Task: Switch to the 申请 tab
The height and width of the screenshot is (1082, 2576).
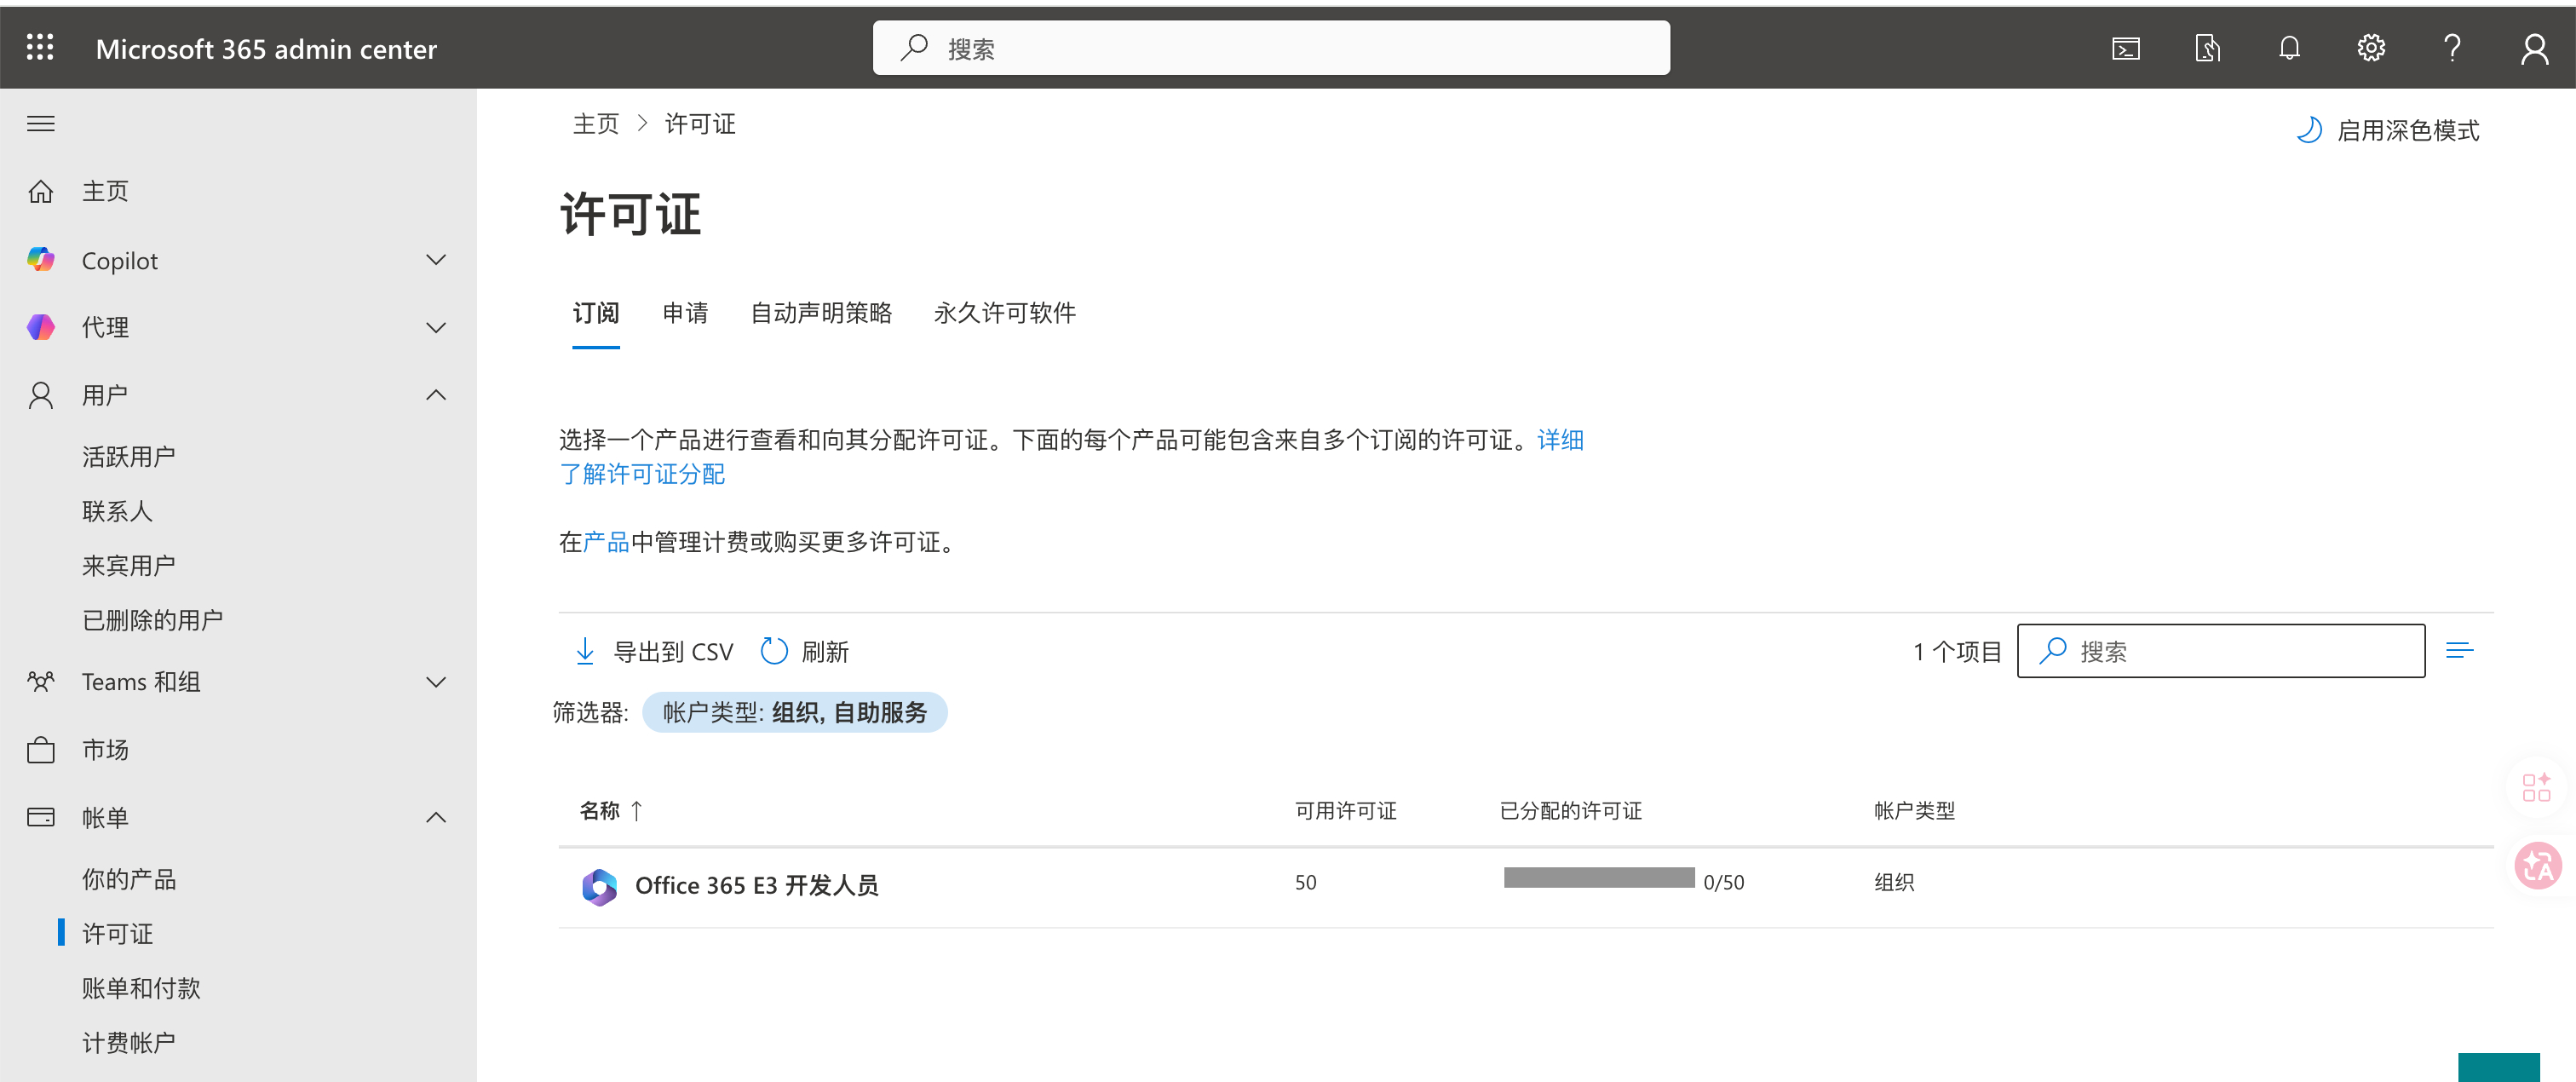Action: coord(685,313)
